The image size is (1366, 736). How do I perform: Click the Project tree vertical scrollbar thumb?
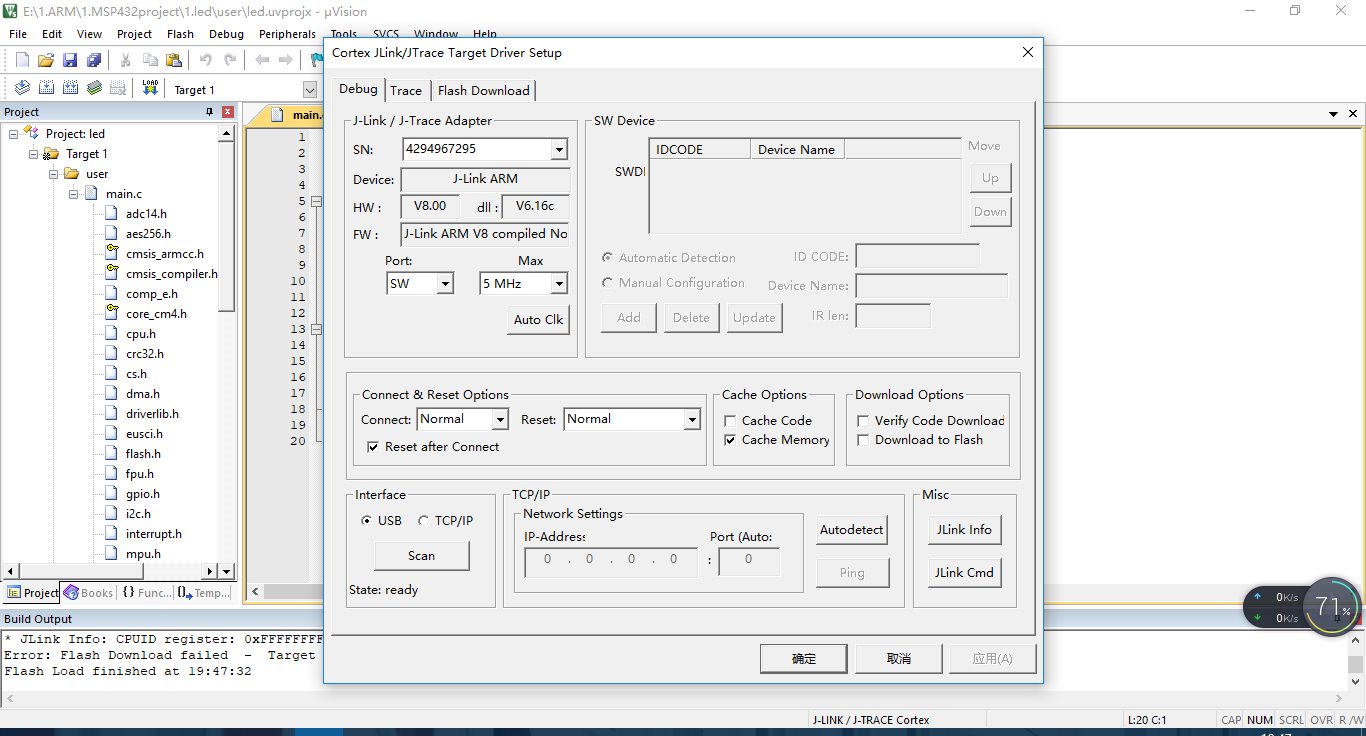[x=227, y=225]
